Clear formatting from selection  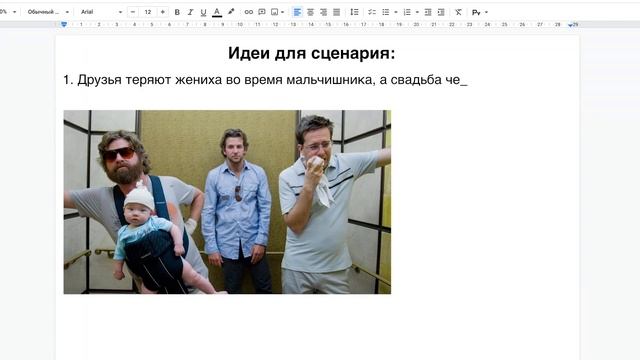[x=458, y=12]
